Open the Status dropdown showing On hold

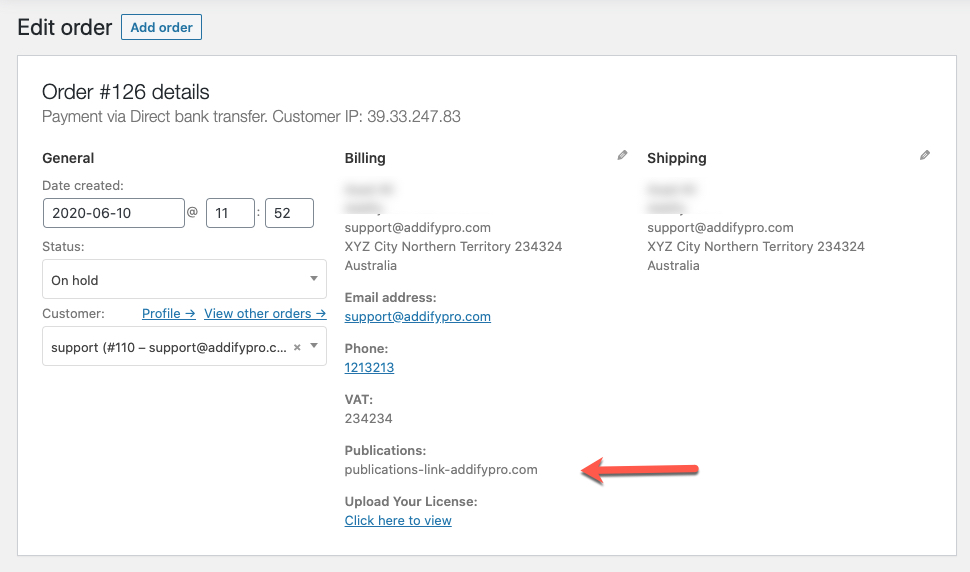click(x=184, y=280)
